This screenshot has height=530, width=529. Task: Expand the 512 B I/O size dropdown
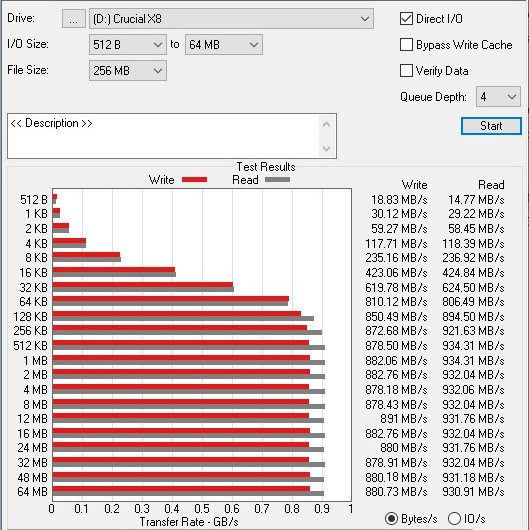click(128, 45)
